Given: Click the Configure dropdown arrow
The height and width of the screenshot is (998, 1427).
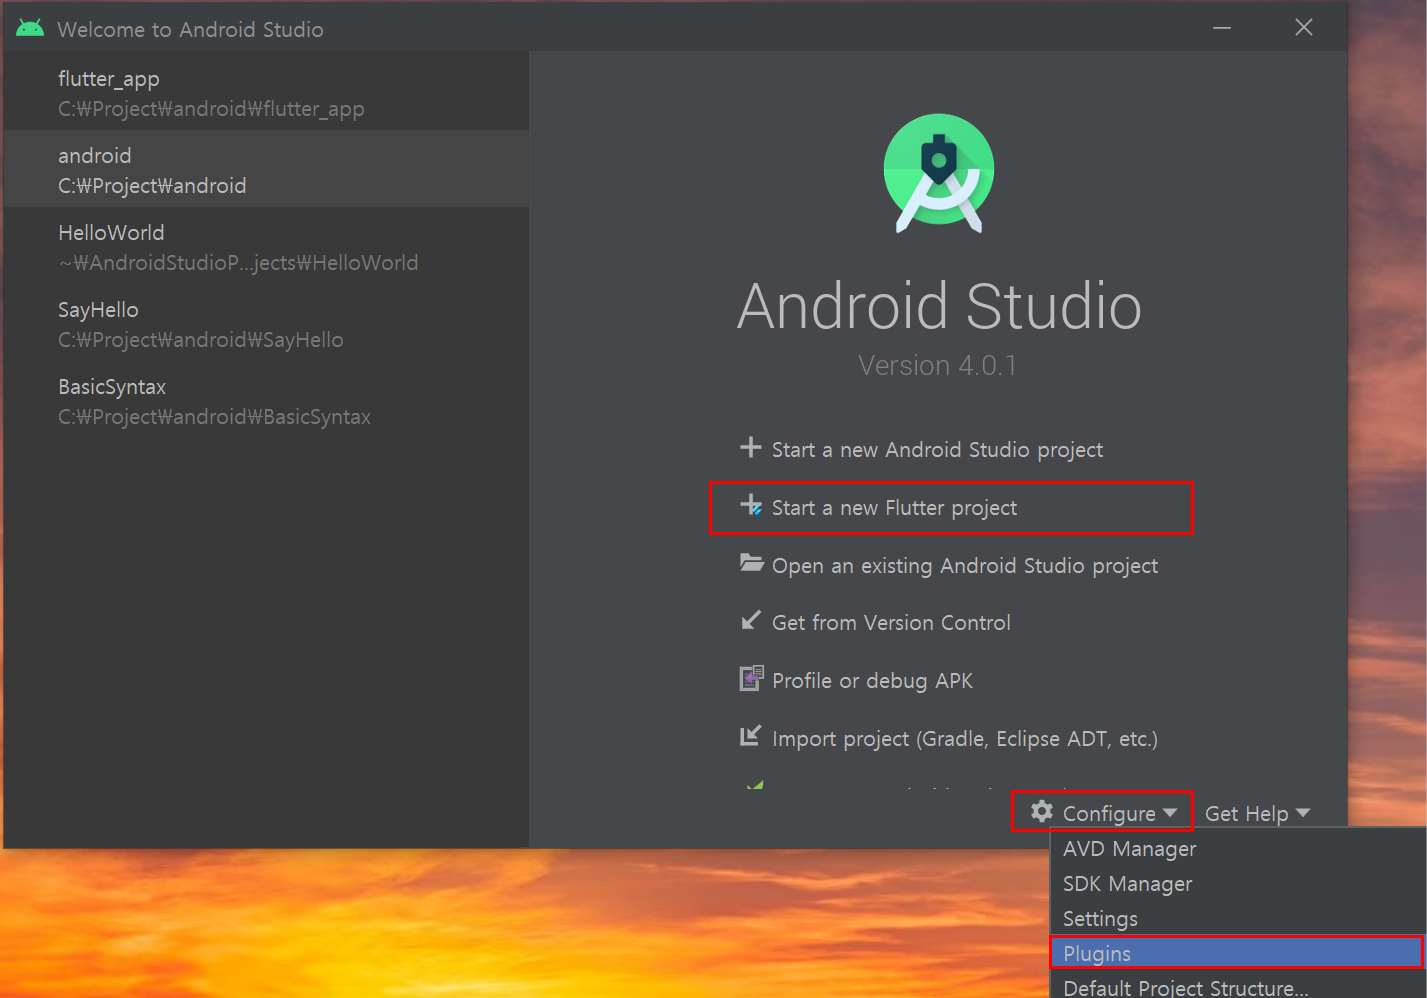Looking at the screenshot, I should (1170, 812).
